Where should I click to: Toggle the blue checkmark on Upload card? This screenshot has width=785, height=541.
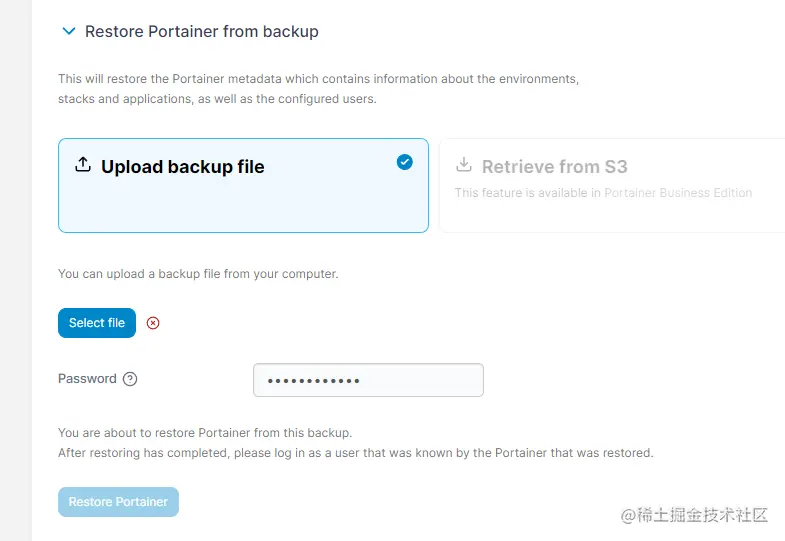pyautogui.click(x=404, y=162)
